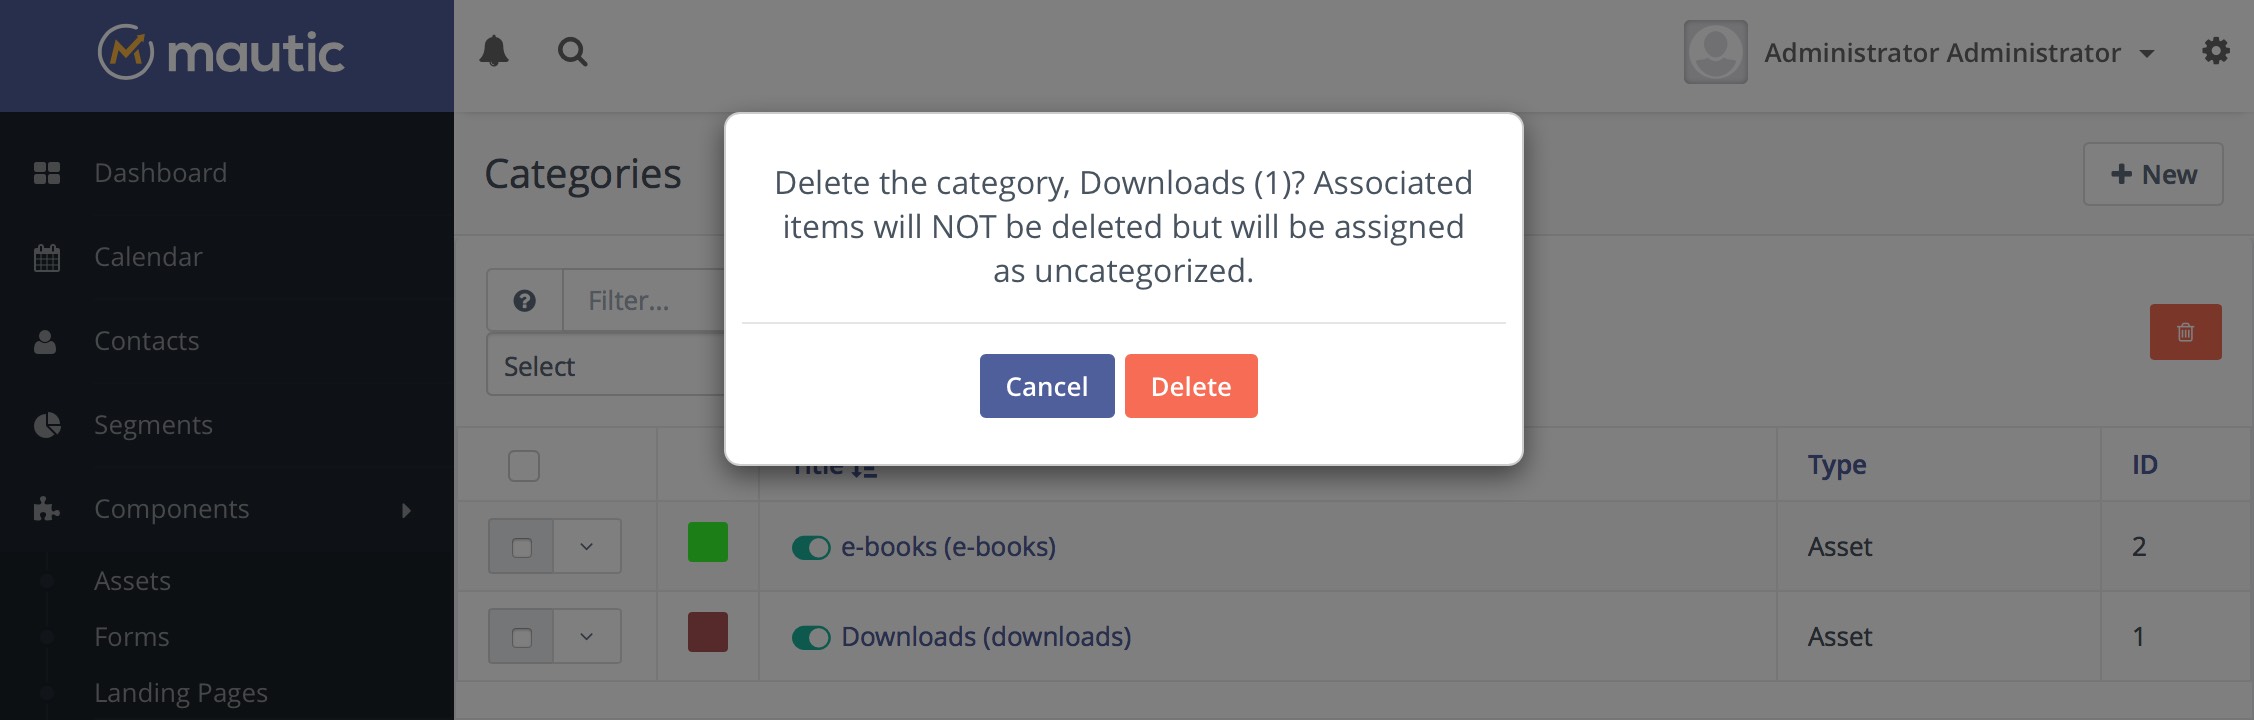Open the e-books row actions dropdown

587,547
